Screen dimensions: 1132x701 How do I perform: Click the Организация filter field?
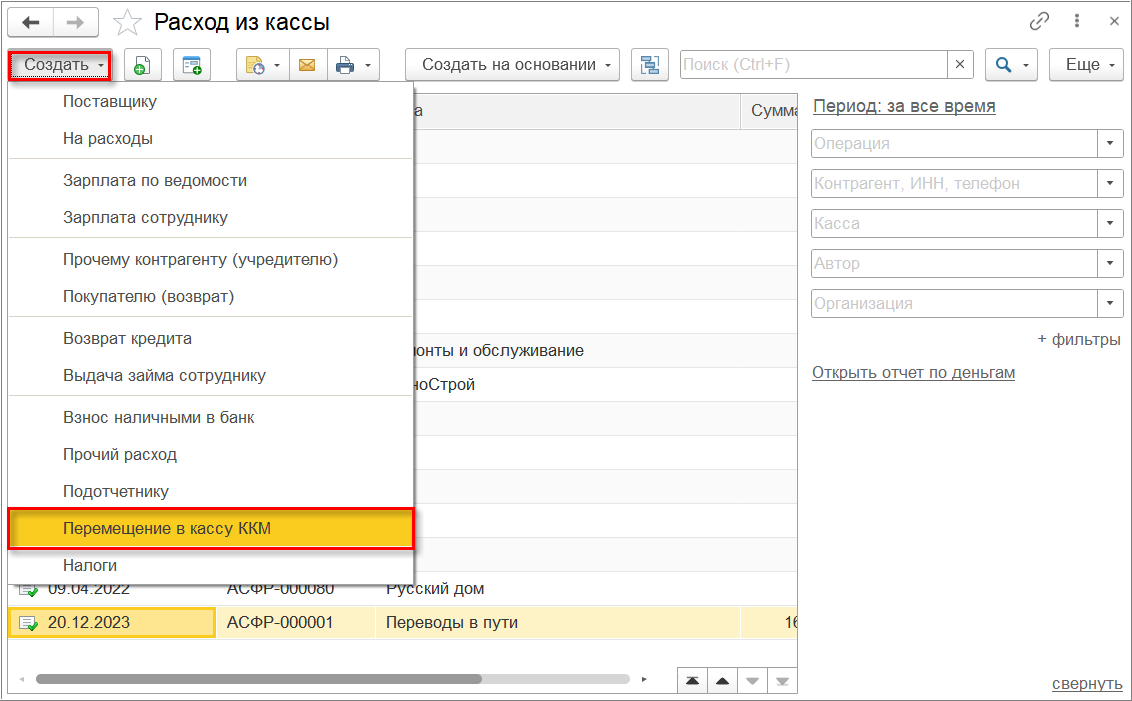[x=954, y=304]
